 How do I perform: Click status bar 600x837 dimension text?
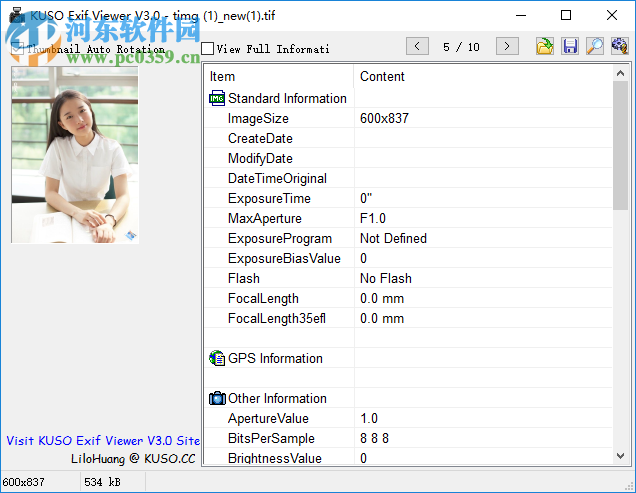24,482
